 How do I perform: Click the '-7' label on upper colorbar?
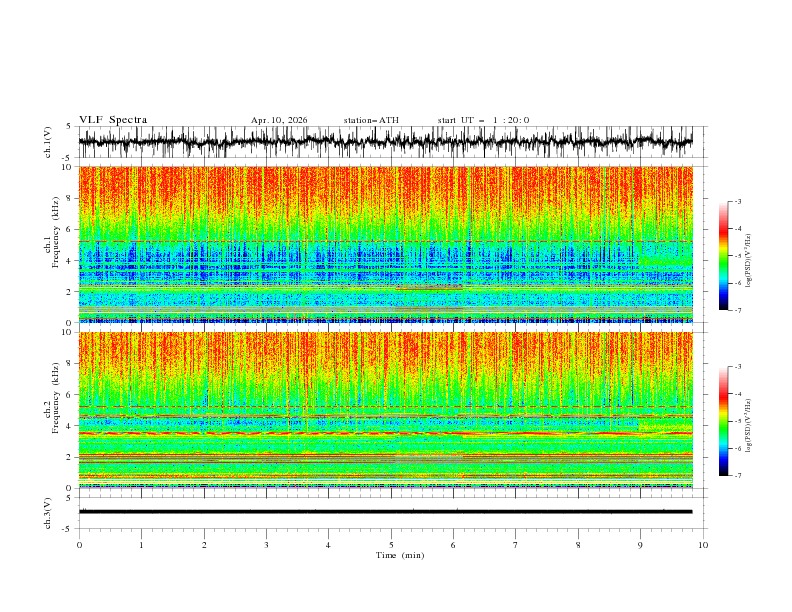737,310
